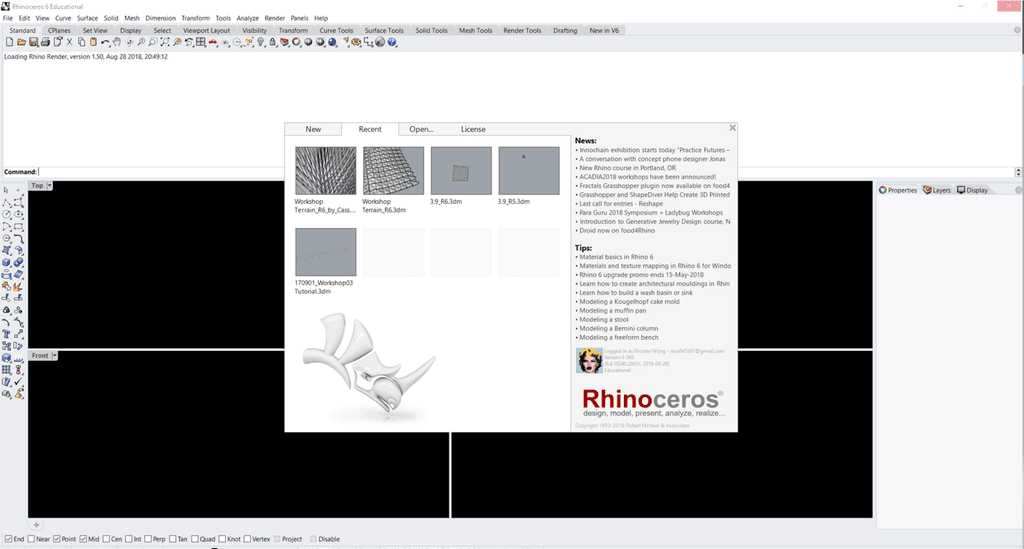This screenshot has width=1024, height=549.
Task: Click the Lock objects padlock icon
Action: (x=272, y=42)
